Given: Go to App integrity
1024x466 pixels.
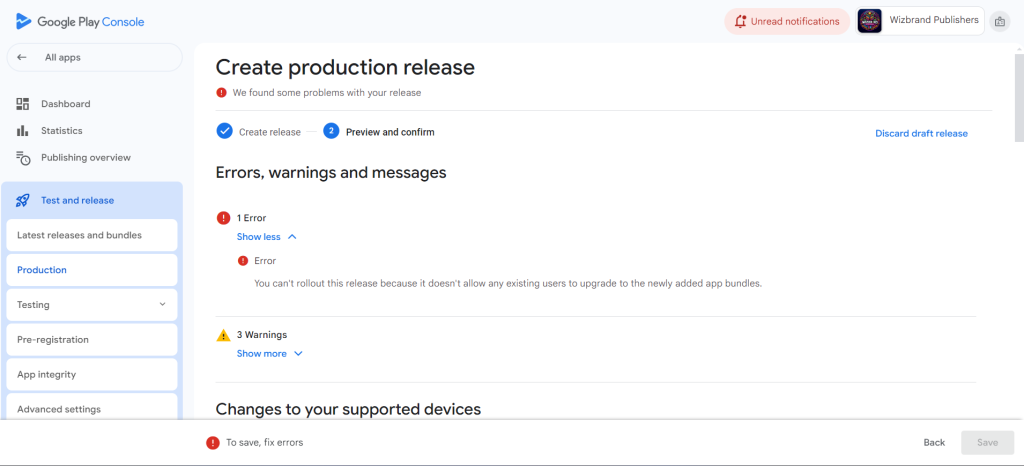Looking at the screenshot, I should [x=92, y=375].
